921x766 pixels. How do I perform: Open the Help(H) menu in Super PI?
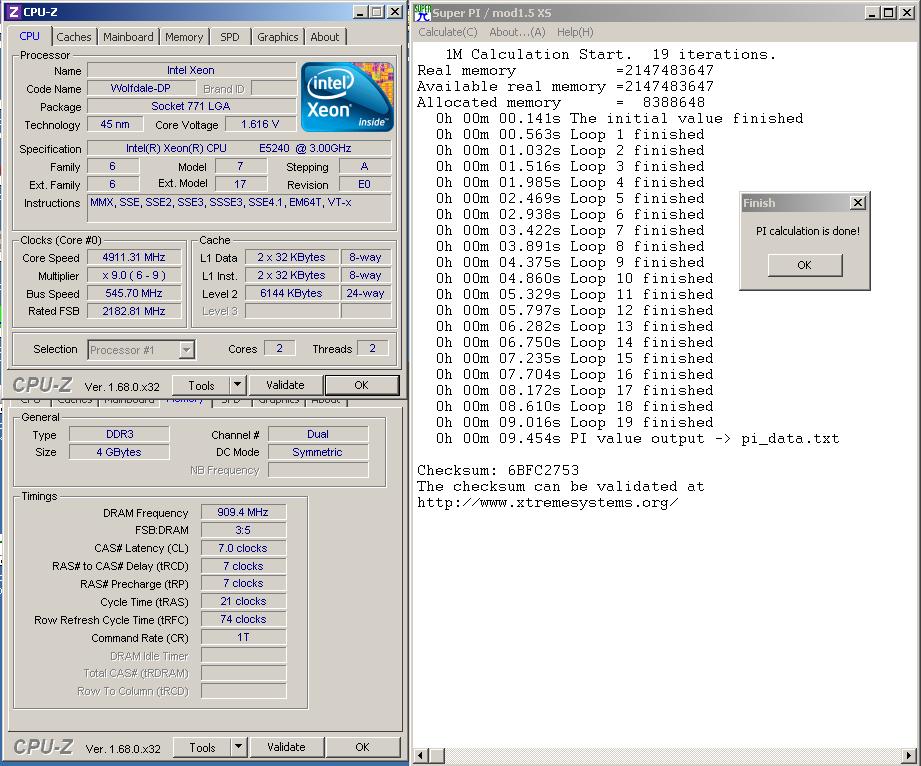pos(575,32)
